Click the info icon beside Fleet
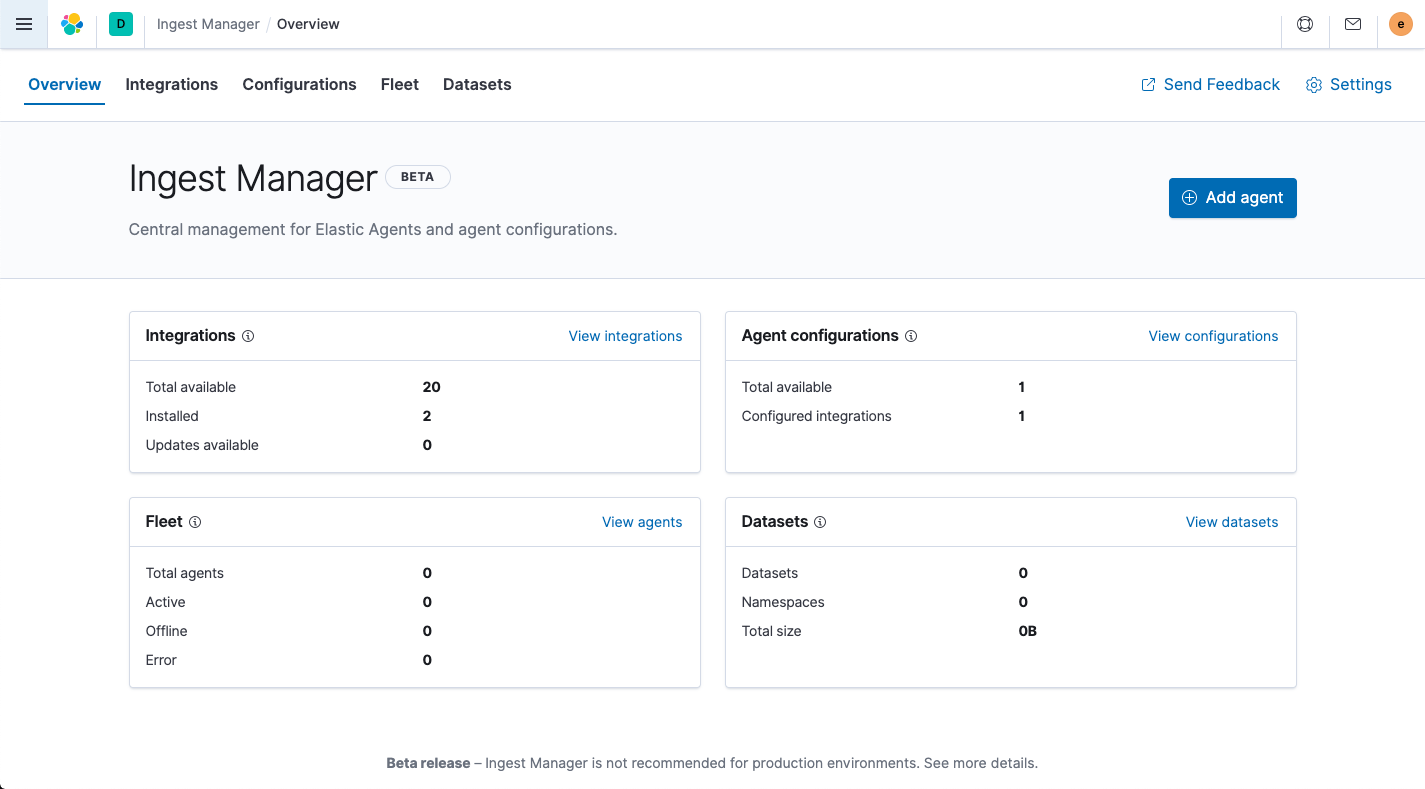The width and height of the screenshot is (1425, 789). (196, 522)
